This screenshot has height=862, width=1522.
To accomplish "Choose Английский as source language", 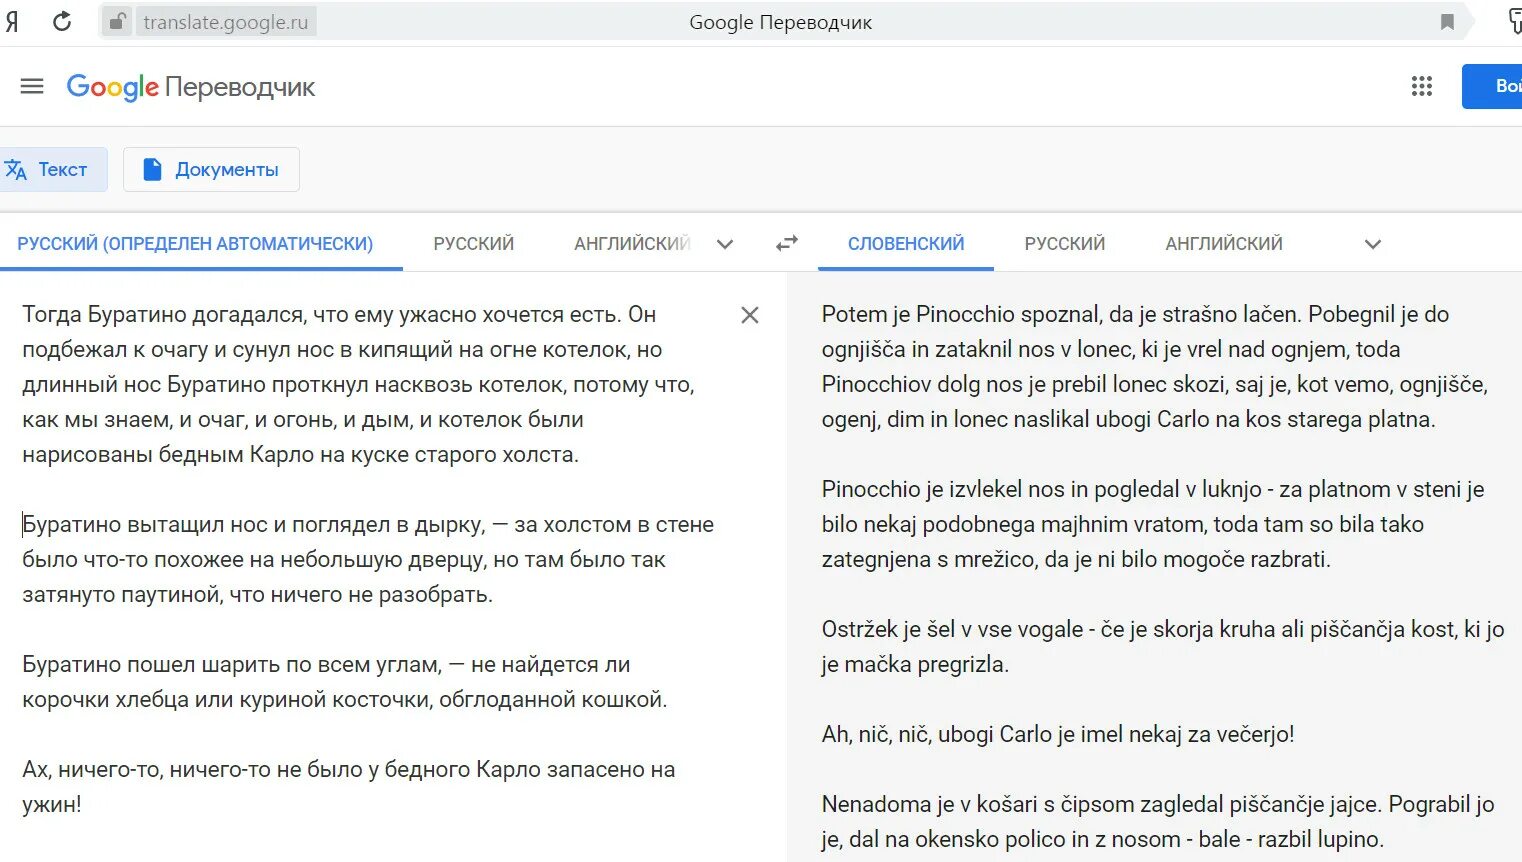I will click(632, 243).
